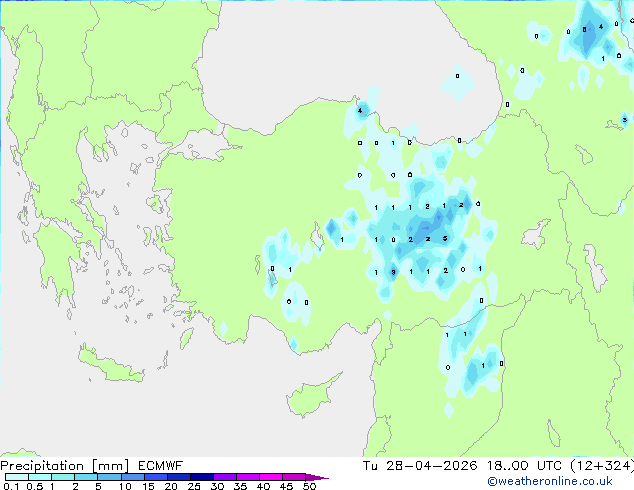Select the 45–50 mm legend swatch
Viewport: 634px width, 490px height.
(294, 477)
